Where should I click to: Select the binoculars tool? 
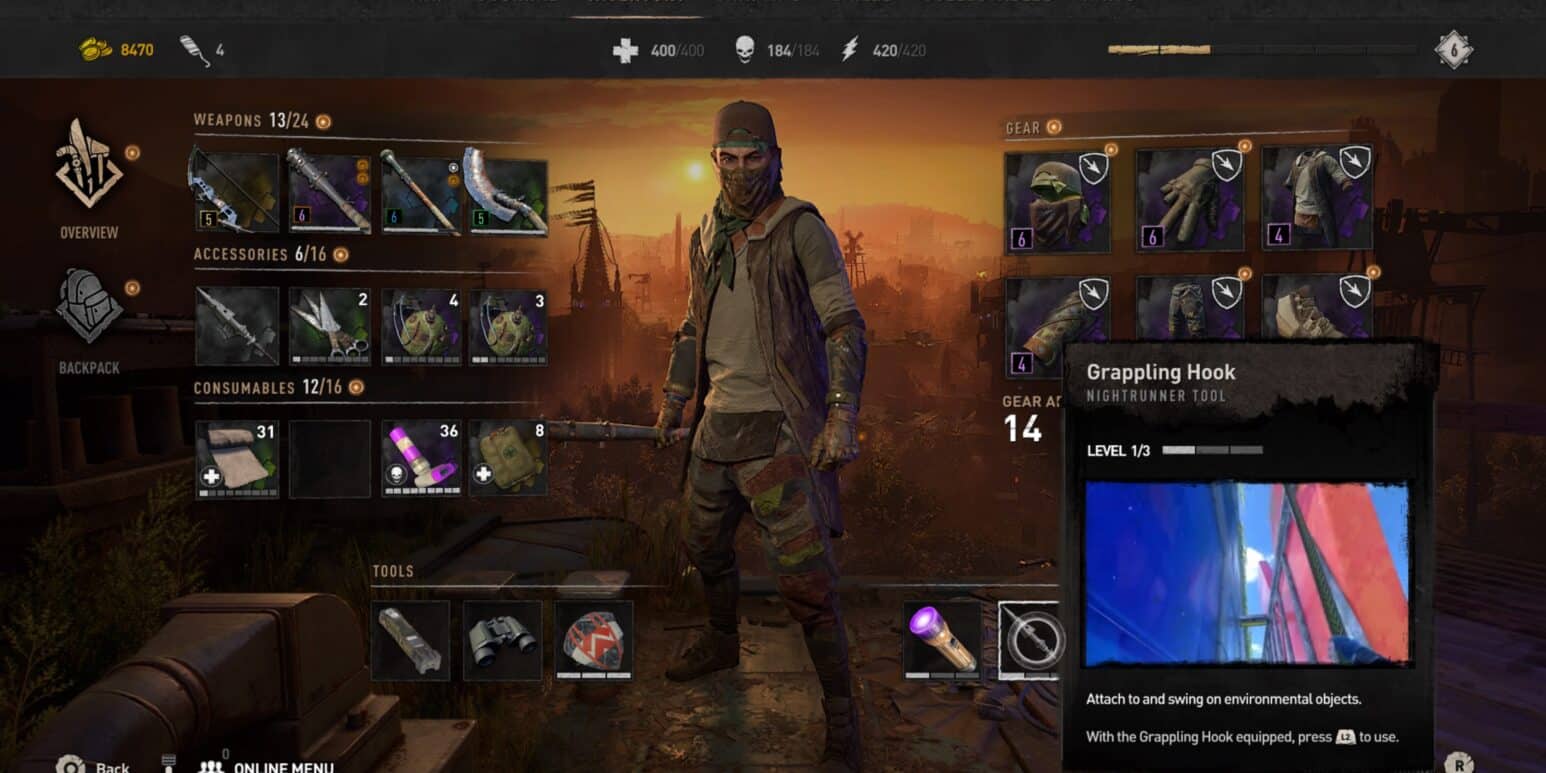click(x=502, y=640)
